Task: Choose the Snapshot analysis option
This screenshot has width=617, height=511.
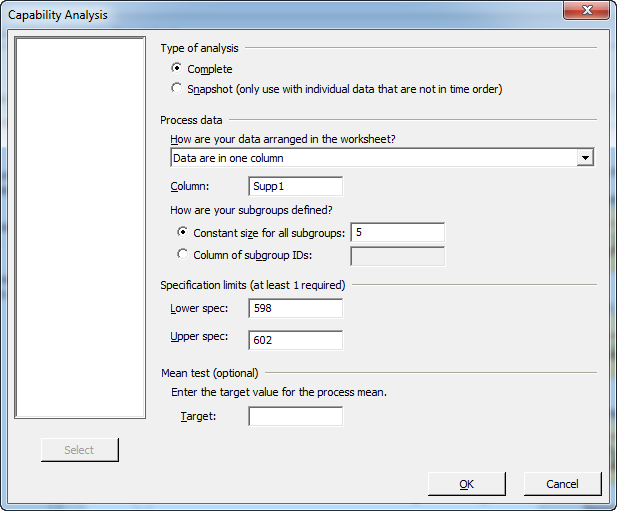Action: coord(177,88)
